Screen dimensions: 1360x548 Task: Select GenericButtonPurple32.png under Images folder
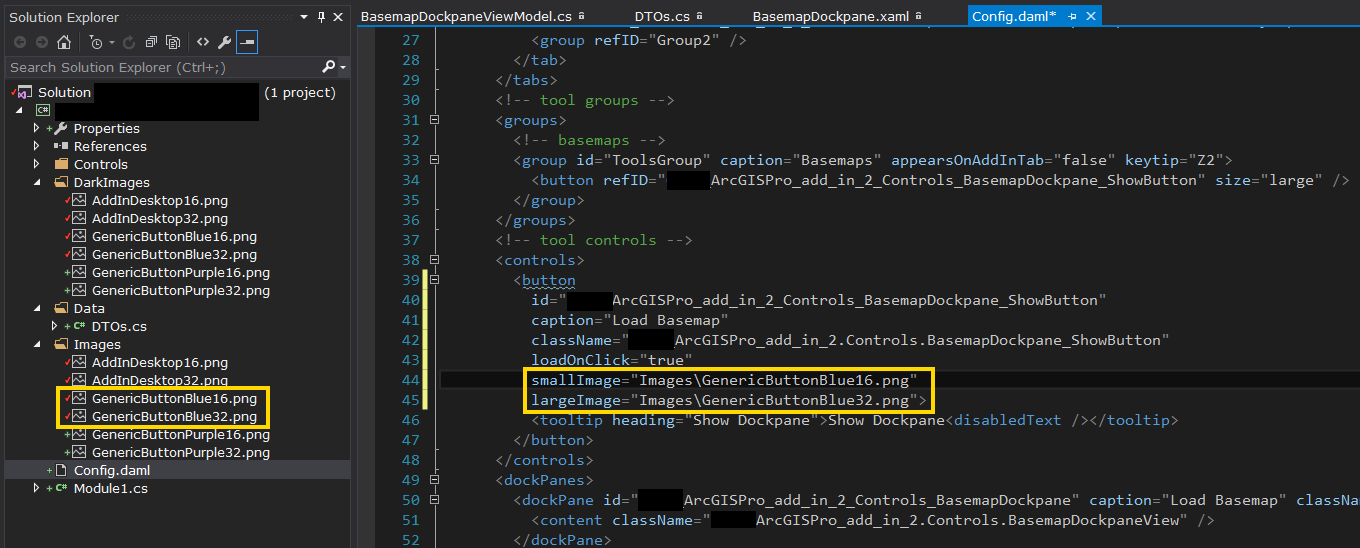click(x=181, y=452)
